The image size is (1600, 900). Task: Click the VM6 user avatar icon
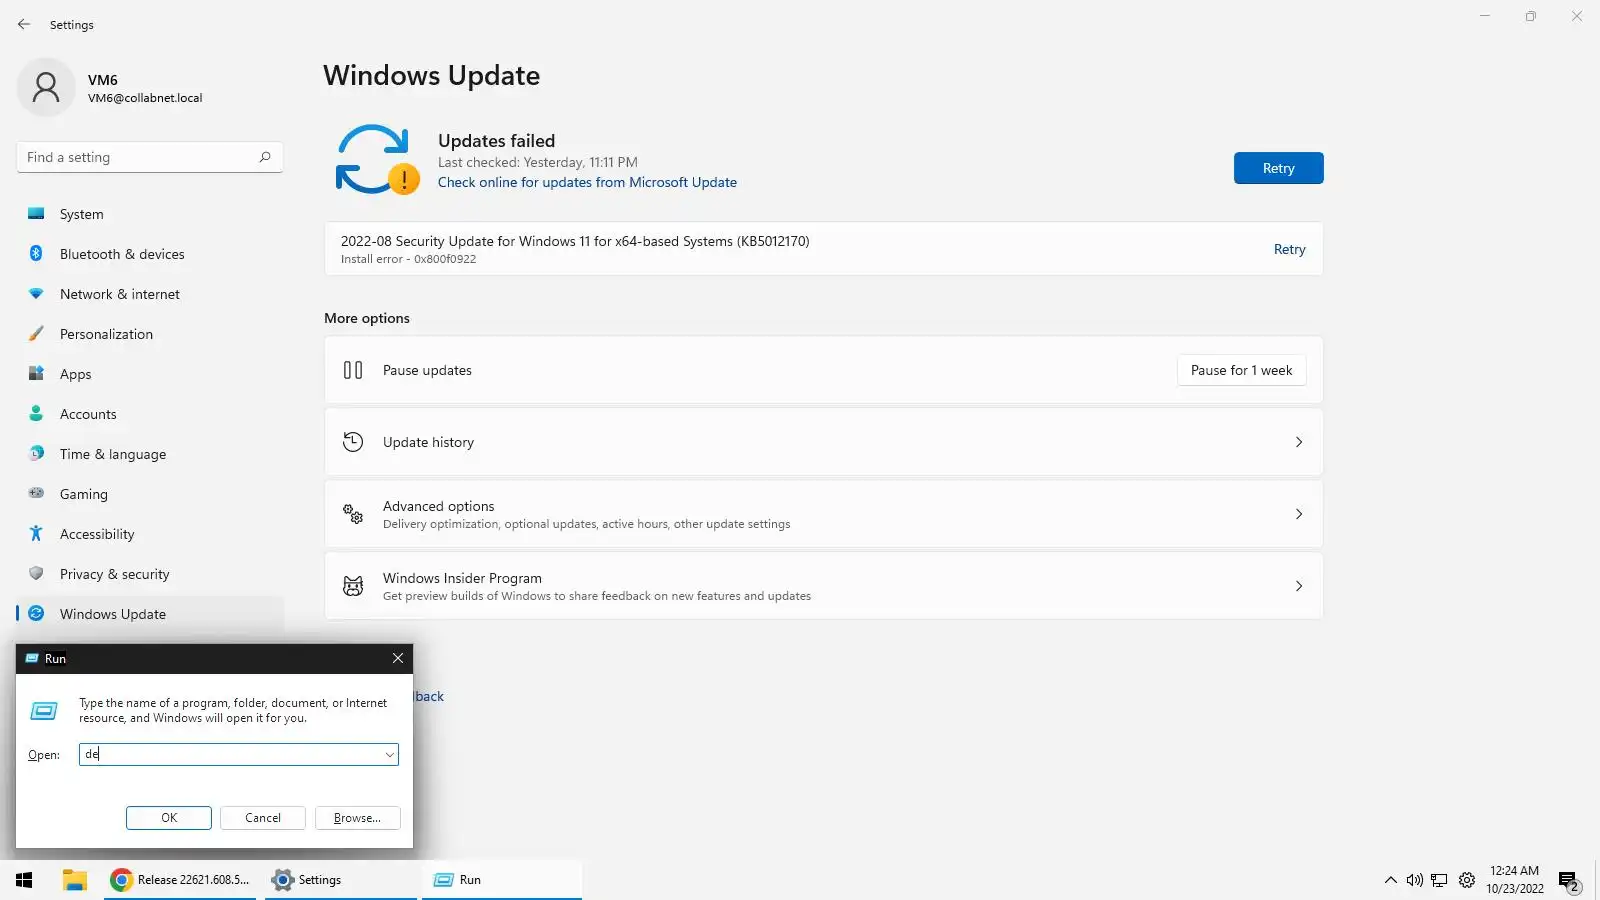click(46, 87)
